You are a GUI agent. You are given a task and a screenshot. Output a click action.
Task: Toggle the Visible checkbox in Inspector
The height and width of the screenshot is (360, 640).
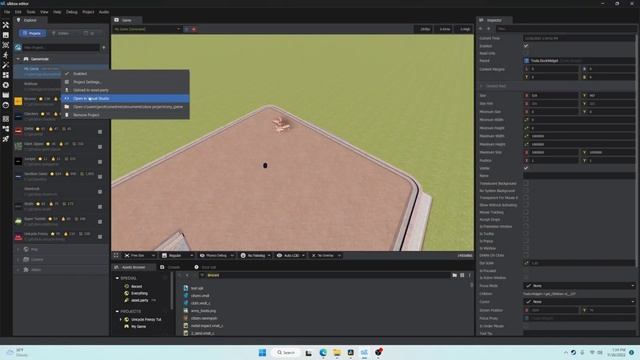526,168
